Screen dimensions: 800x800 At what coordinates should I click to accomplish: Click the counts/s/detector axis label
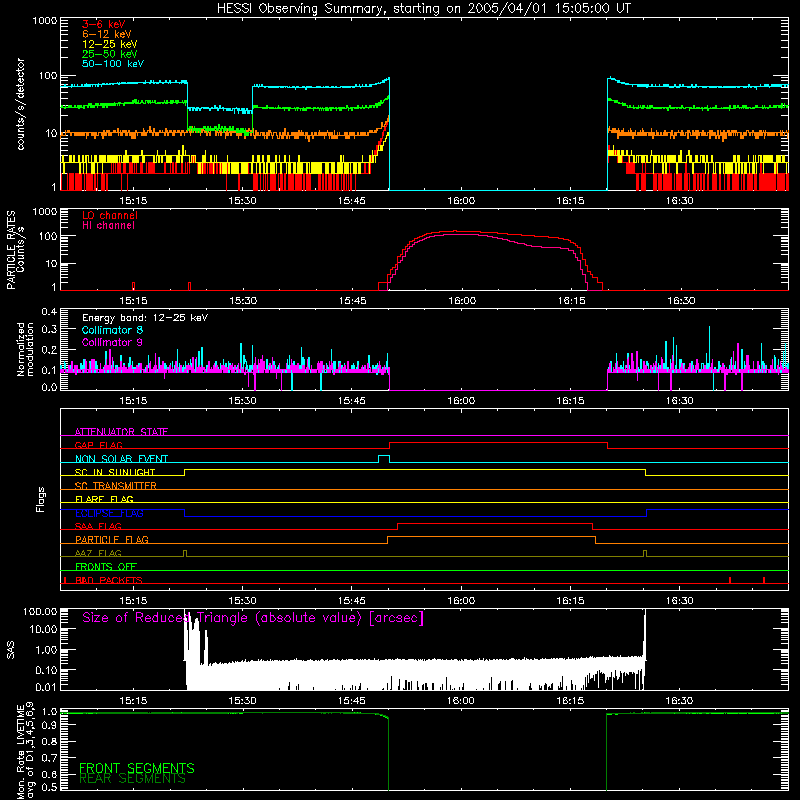[x=20, y=104]
